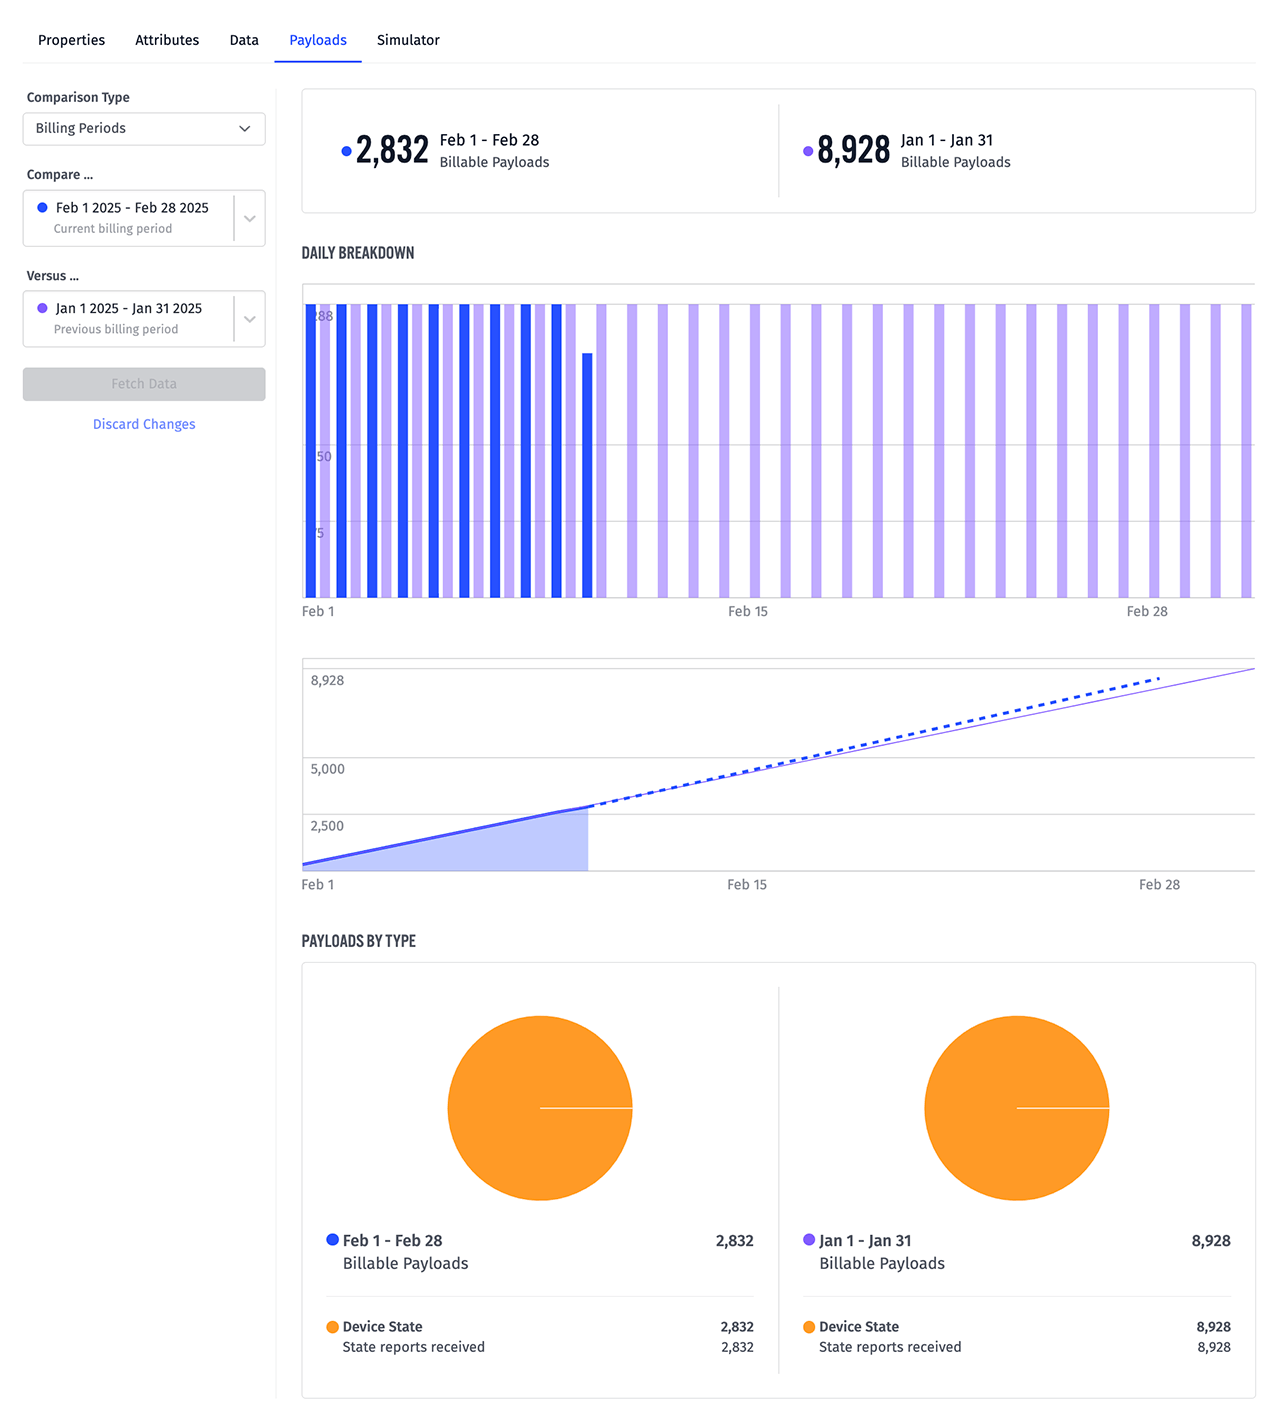Viewport: 1280px width, 1422px height.
Task: Click the blue dot in the Compare selector
Action: [42, 207]
